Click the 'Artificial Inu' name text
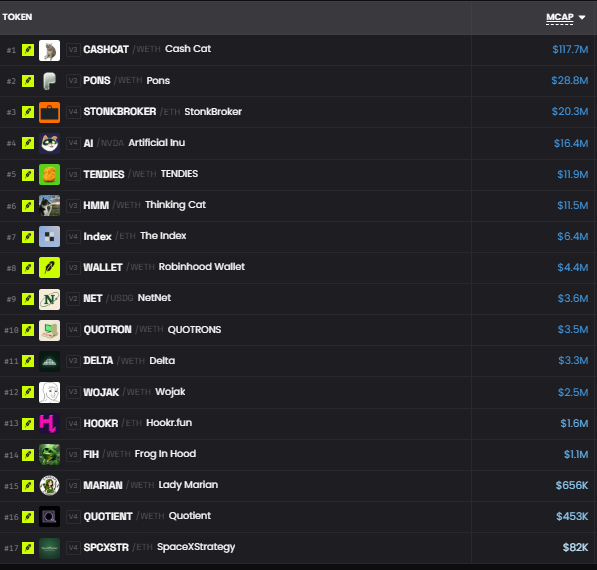The height and width of the screenshot is (570, 597). 156,143
